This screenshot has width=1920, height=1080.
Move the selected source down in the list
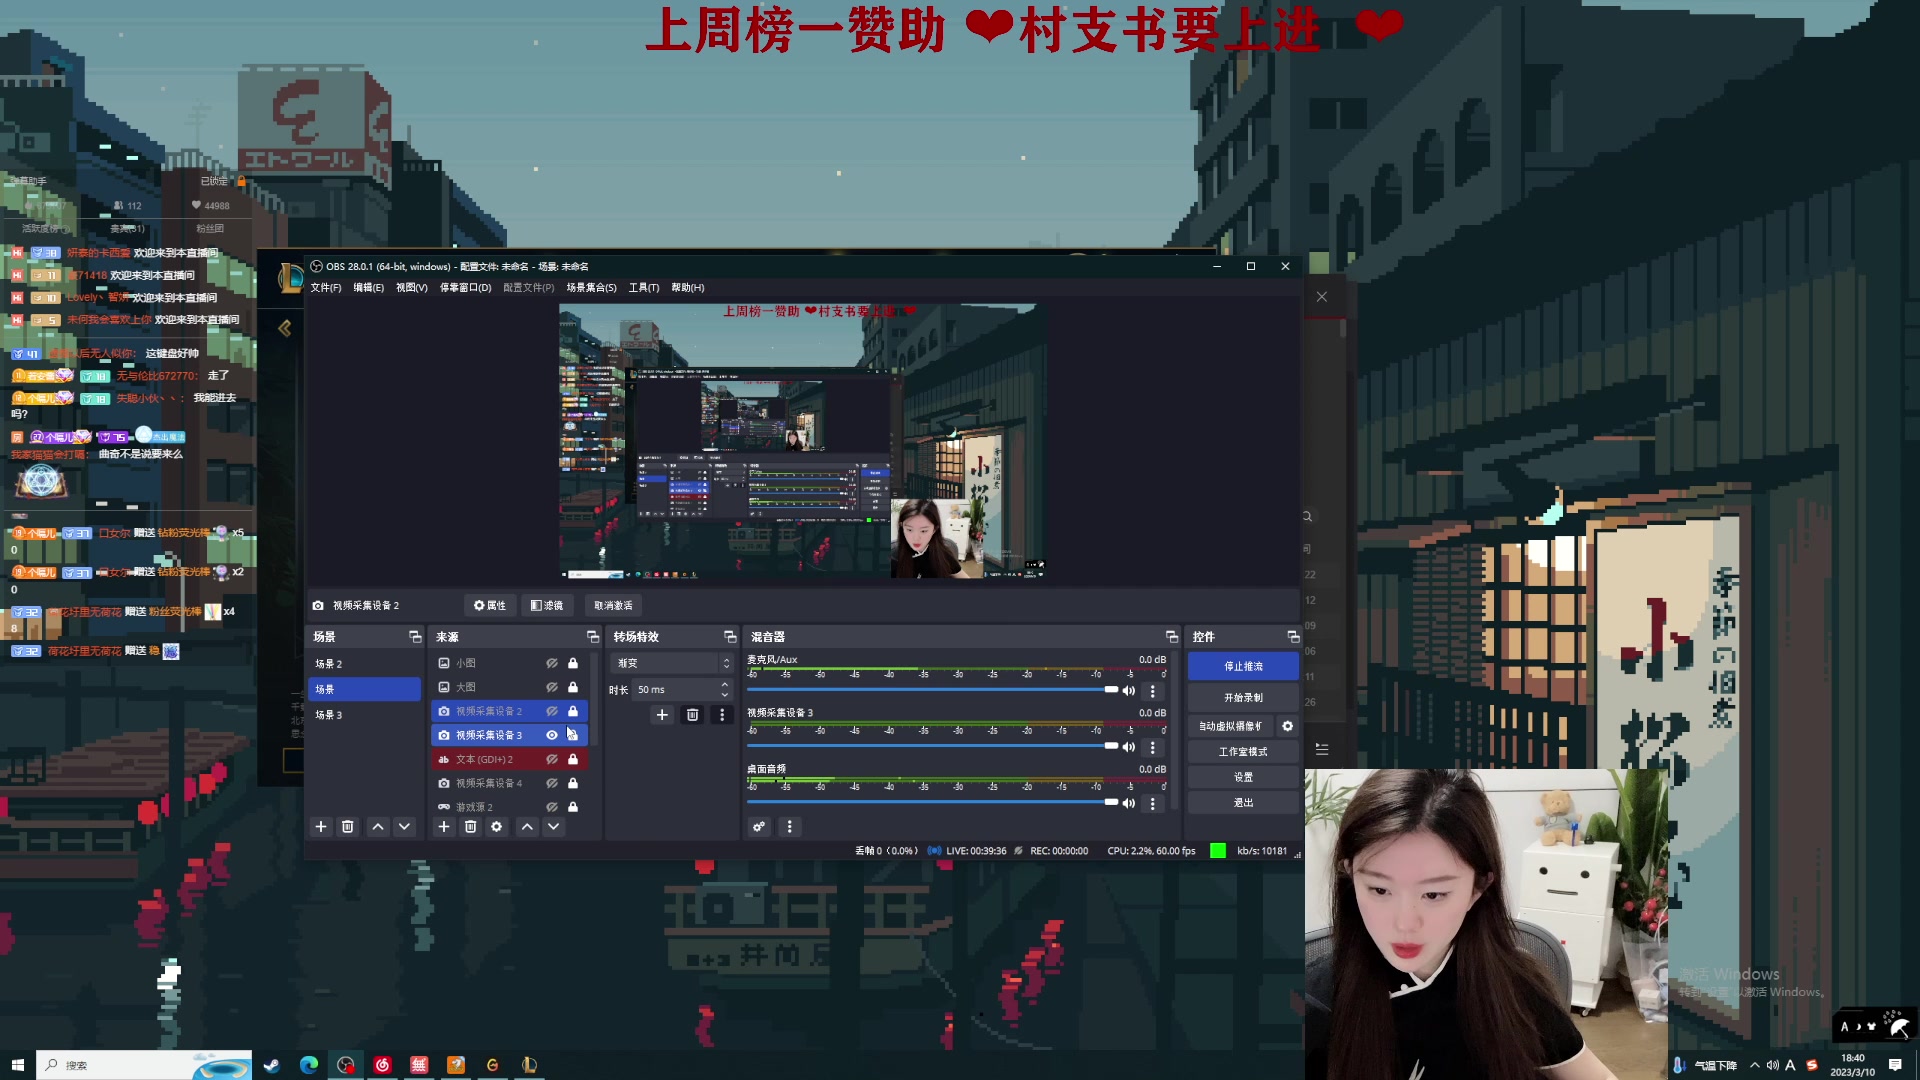tap(553, 827)
